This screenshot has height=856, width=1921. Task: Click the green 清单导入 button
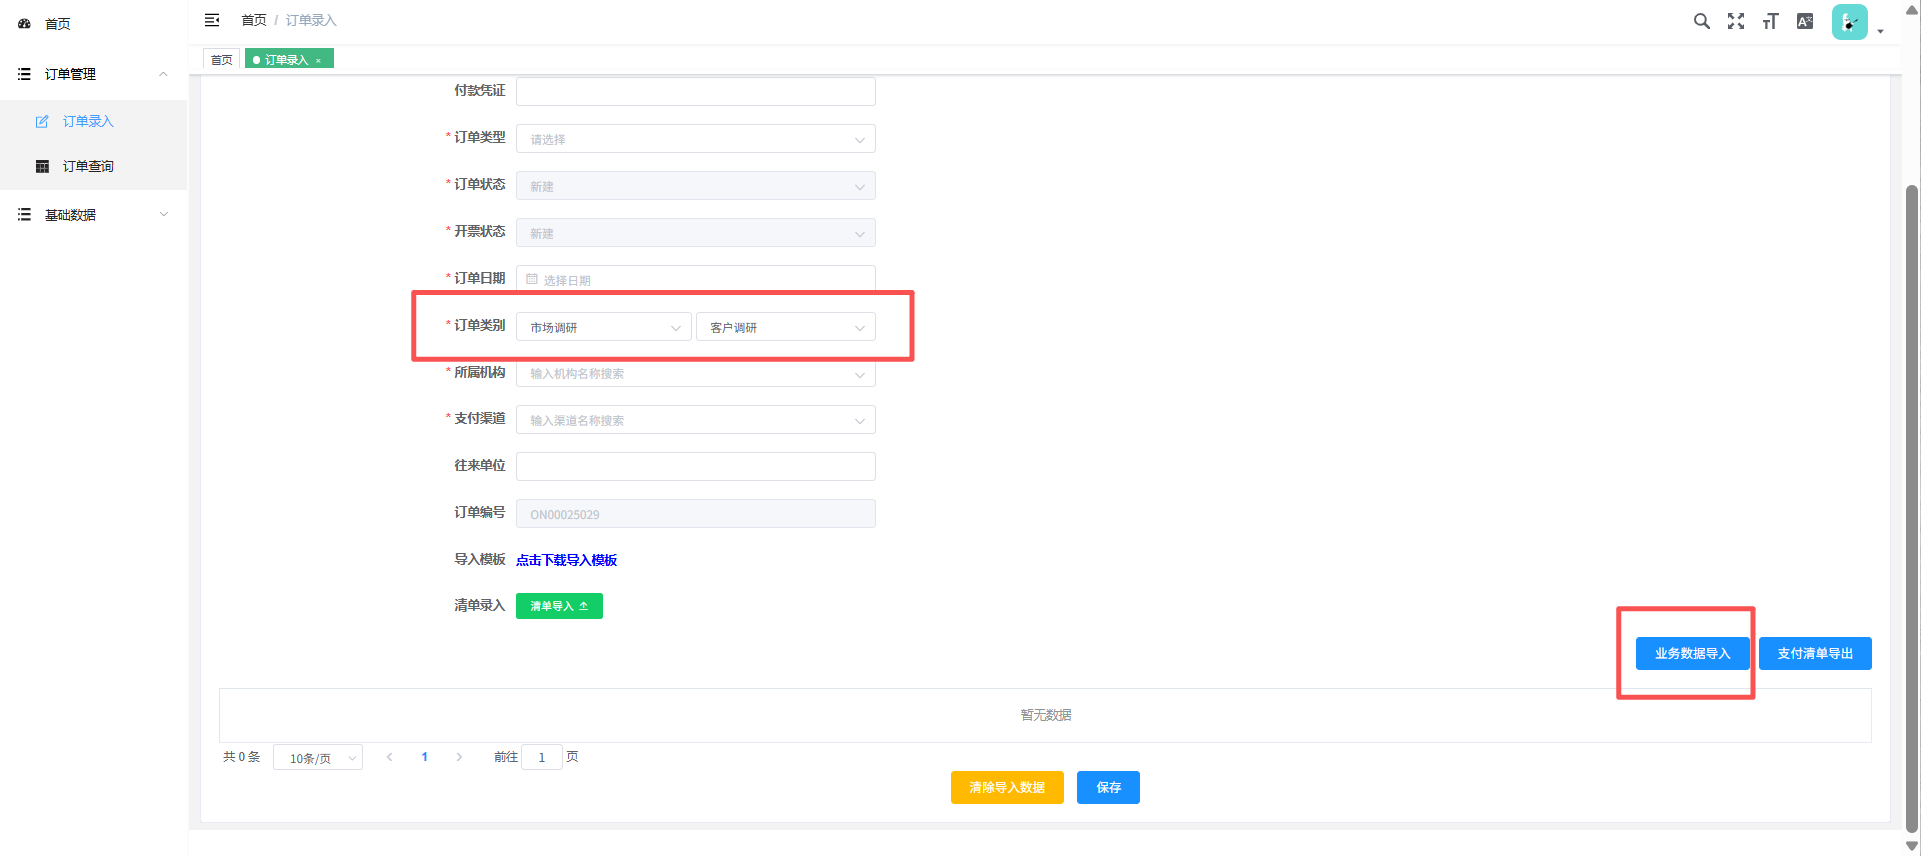[x=559, y=606]
